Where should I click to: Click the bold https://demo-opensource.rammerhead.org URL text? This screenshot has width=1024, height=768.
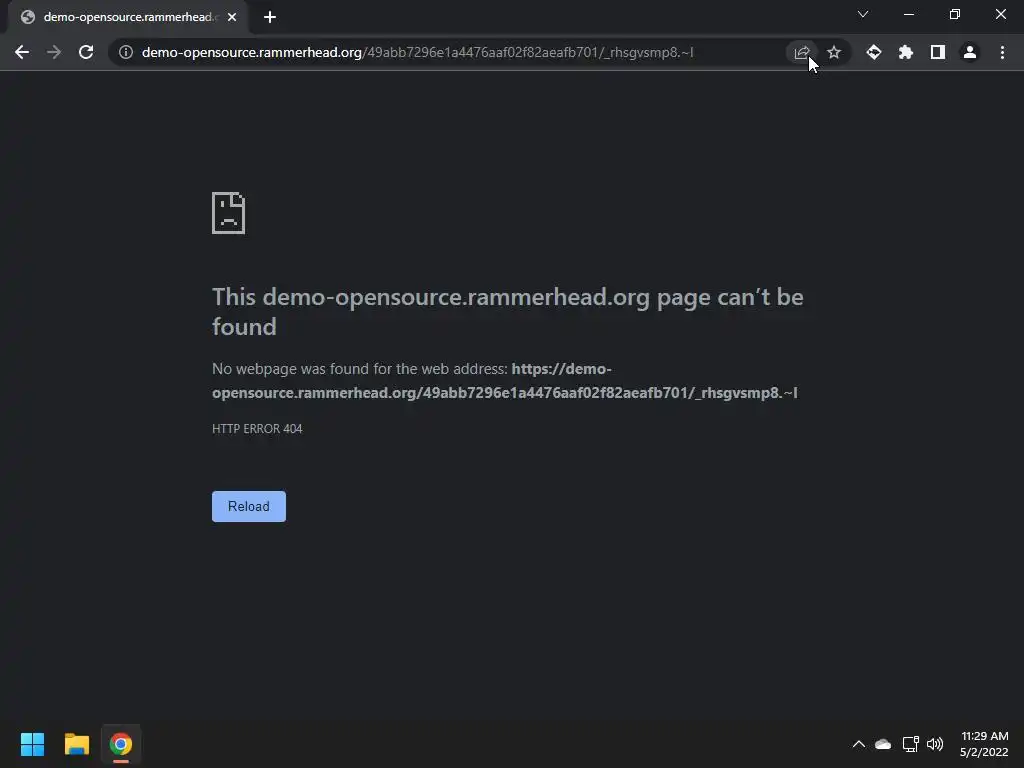click(504, 381)
